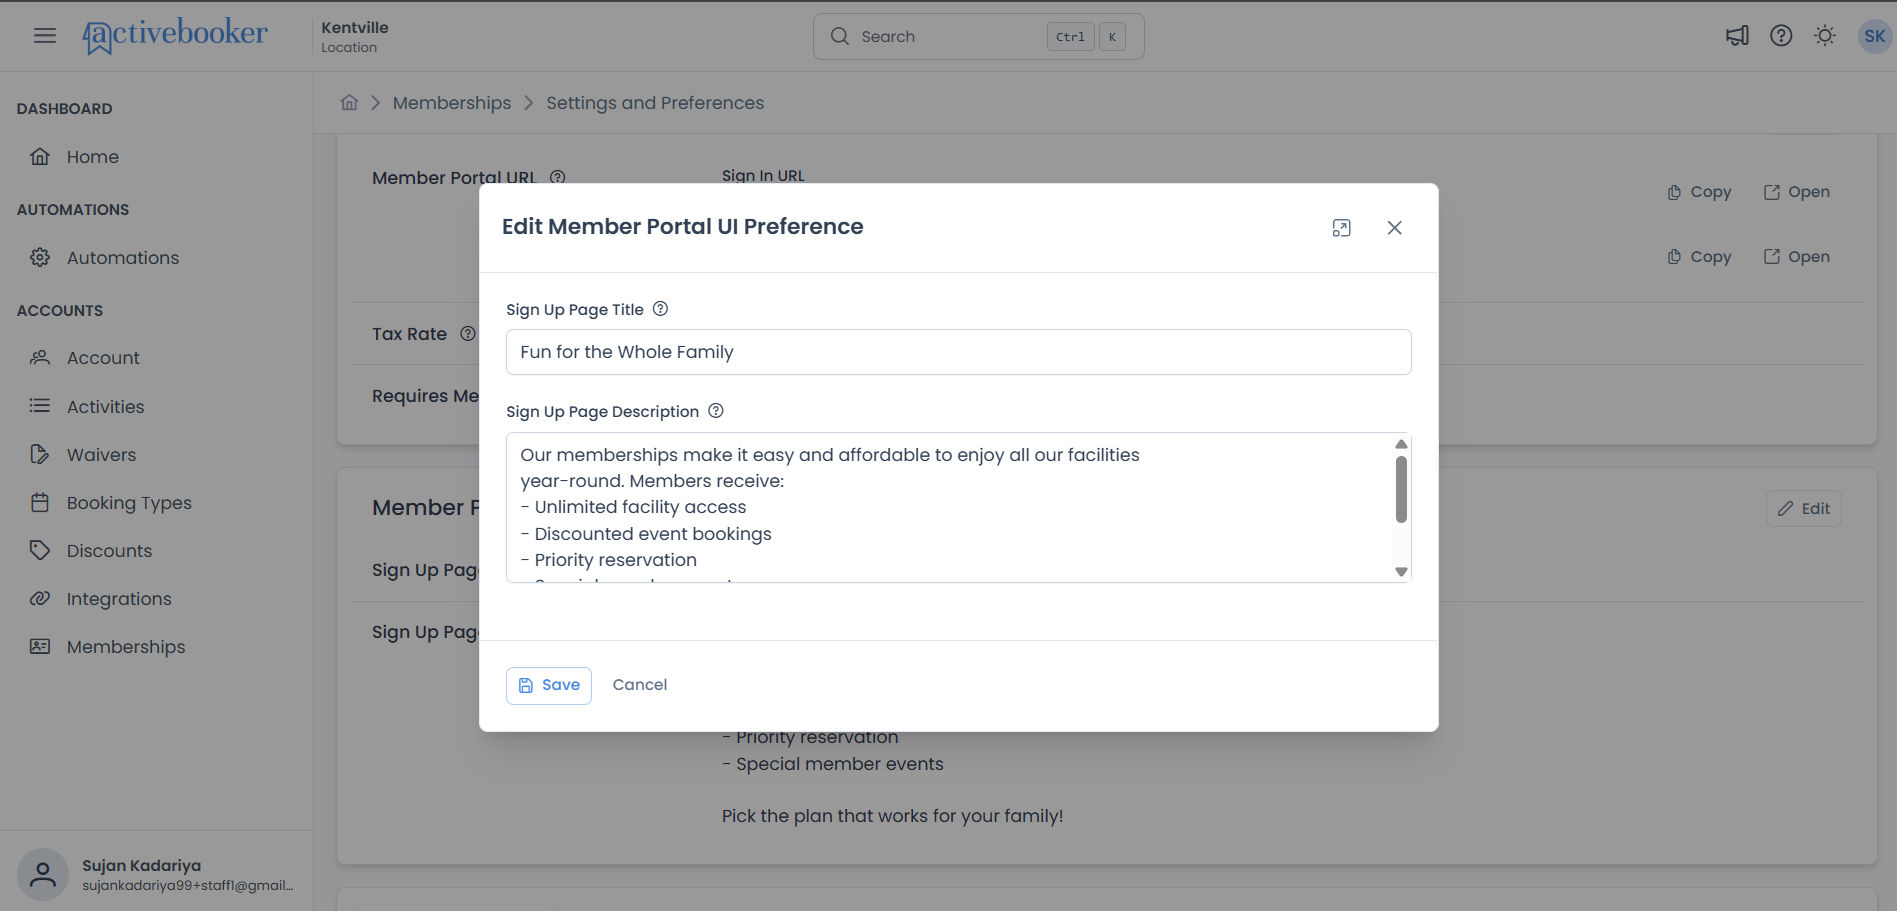Click the Kentville location selector
The height and width of the screenshot is (911, 1897).
(x=355, y=37)
